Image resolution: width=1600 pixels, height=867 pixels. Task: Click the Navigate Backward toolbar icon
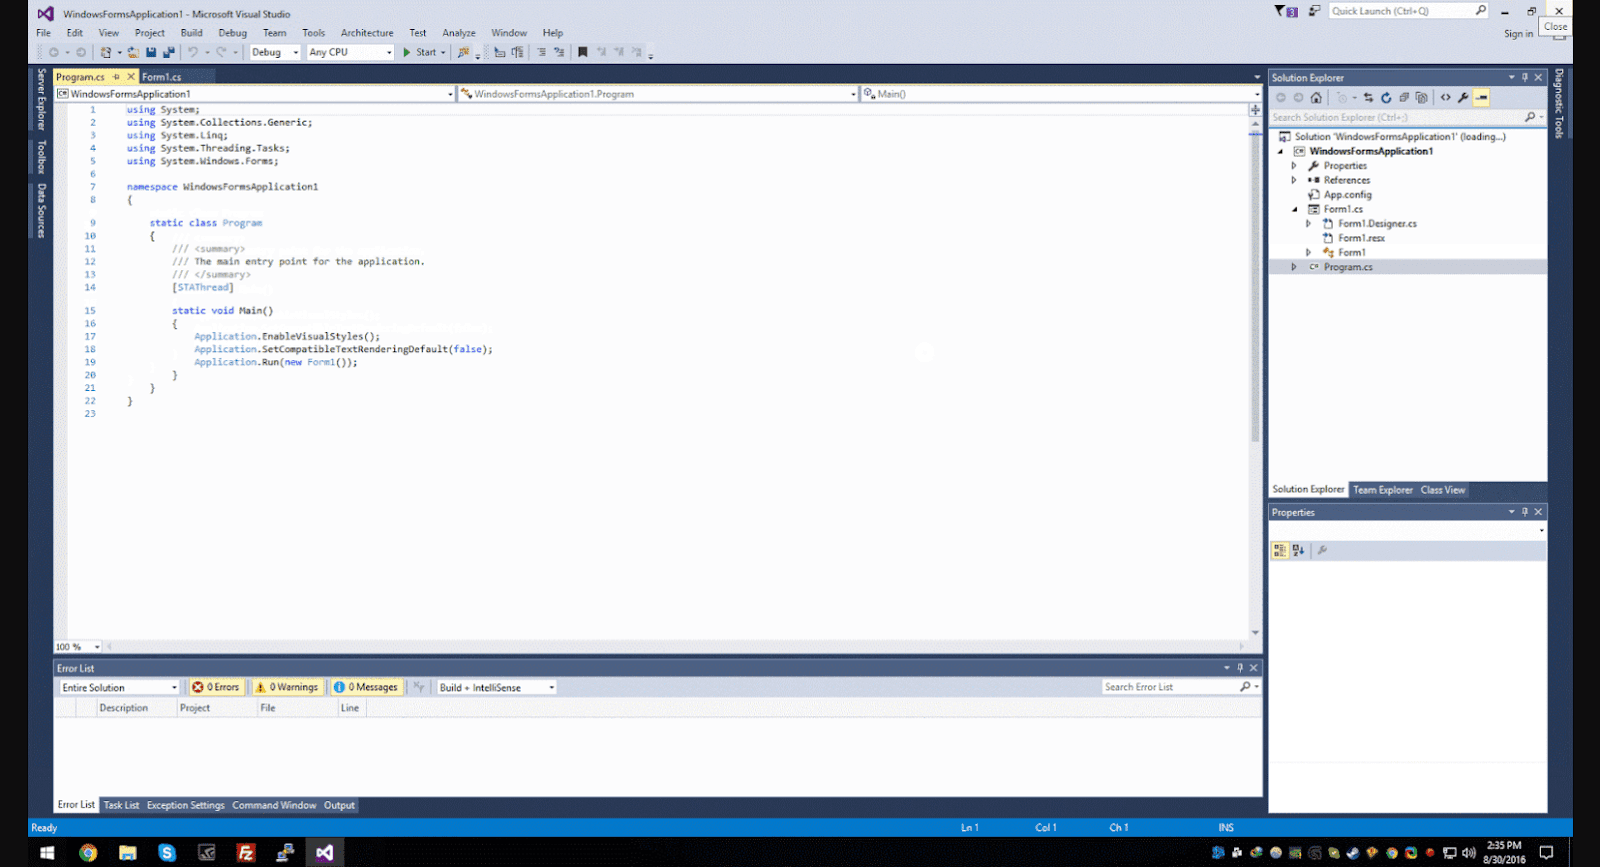53,52
